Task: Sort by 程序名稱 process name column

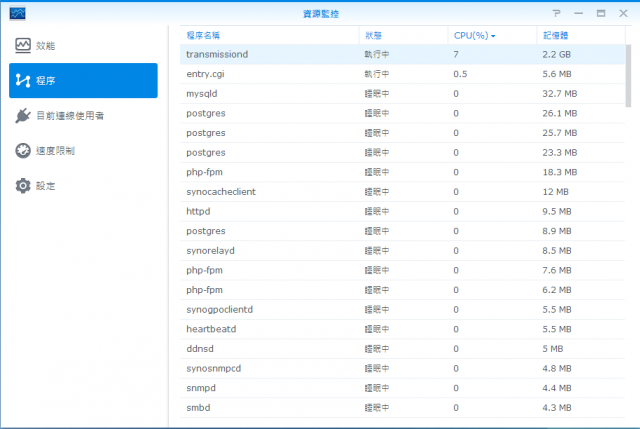Action: coord(269,36)
